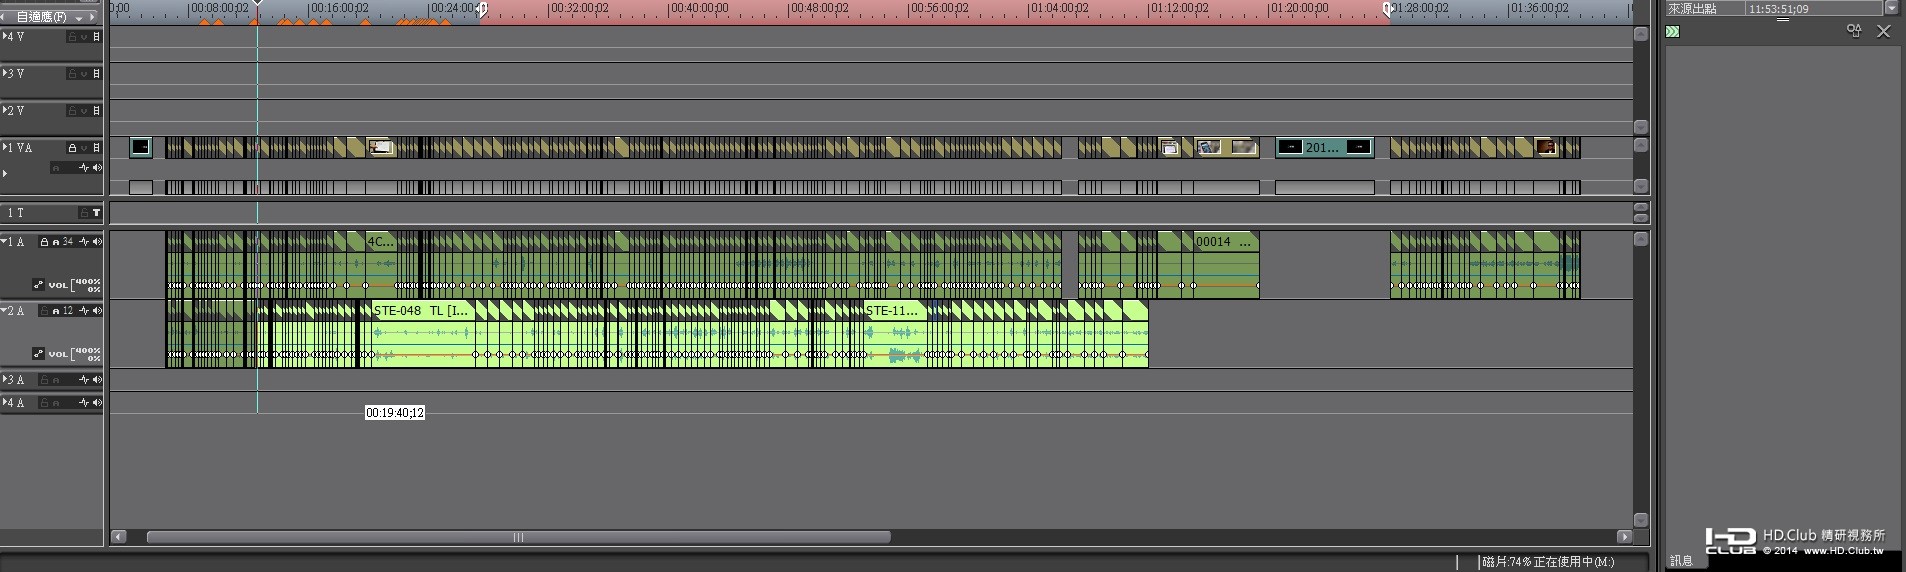Toggle lock on the 3 A track
Viewport: 1906px width, 572px height.
point(44,380)
